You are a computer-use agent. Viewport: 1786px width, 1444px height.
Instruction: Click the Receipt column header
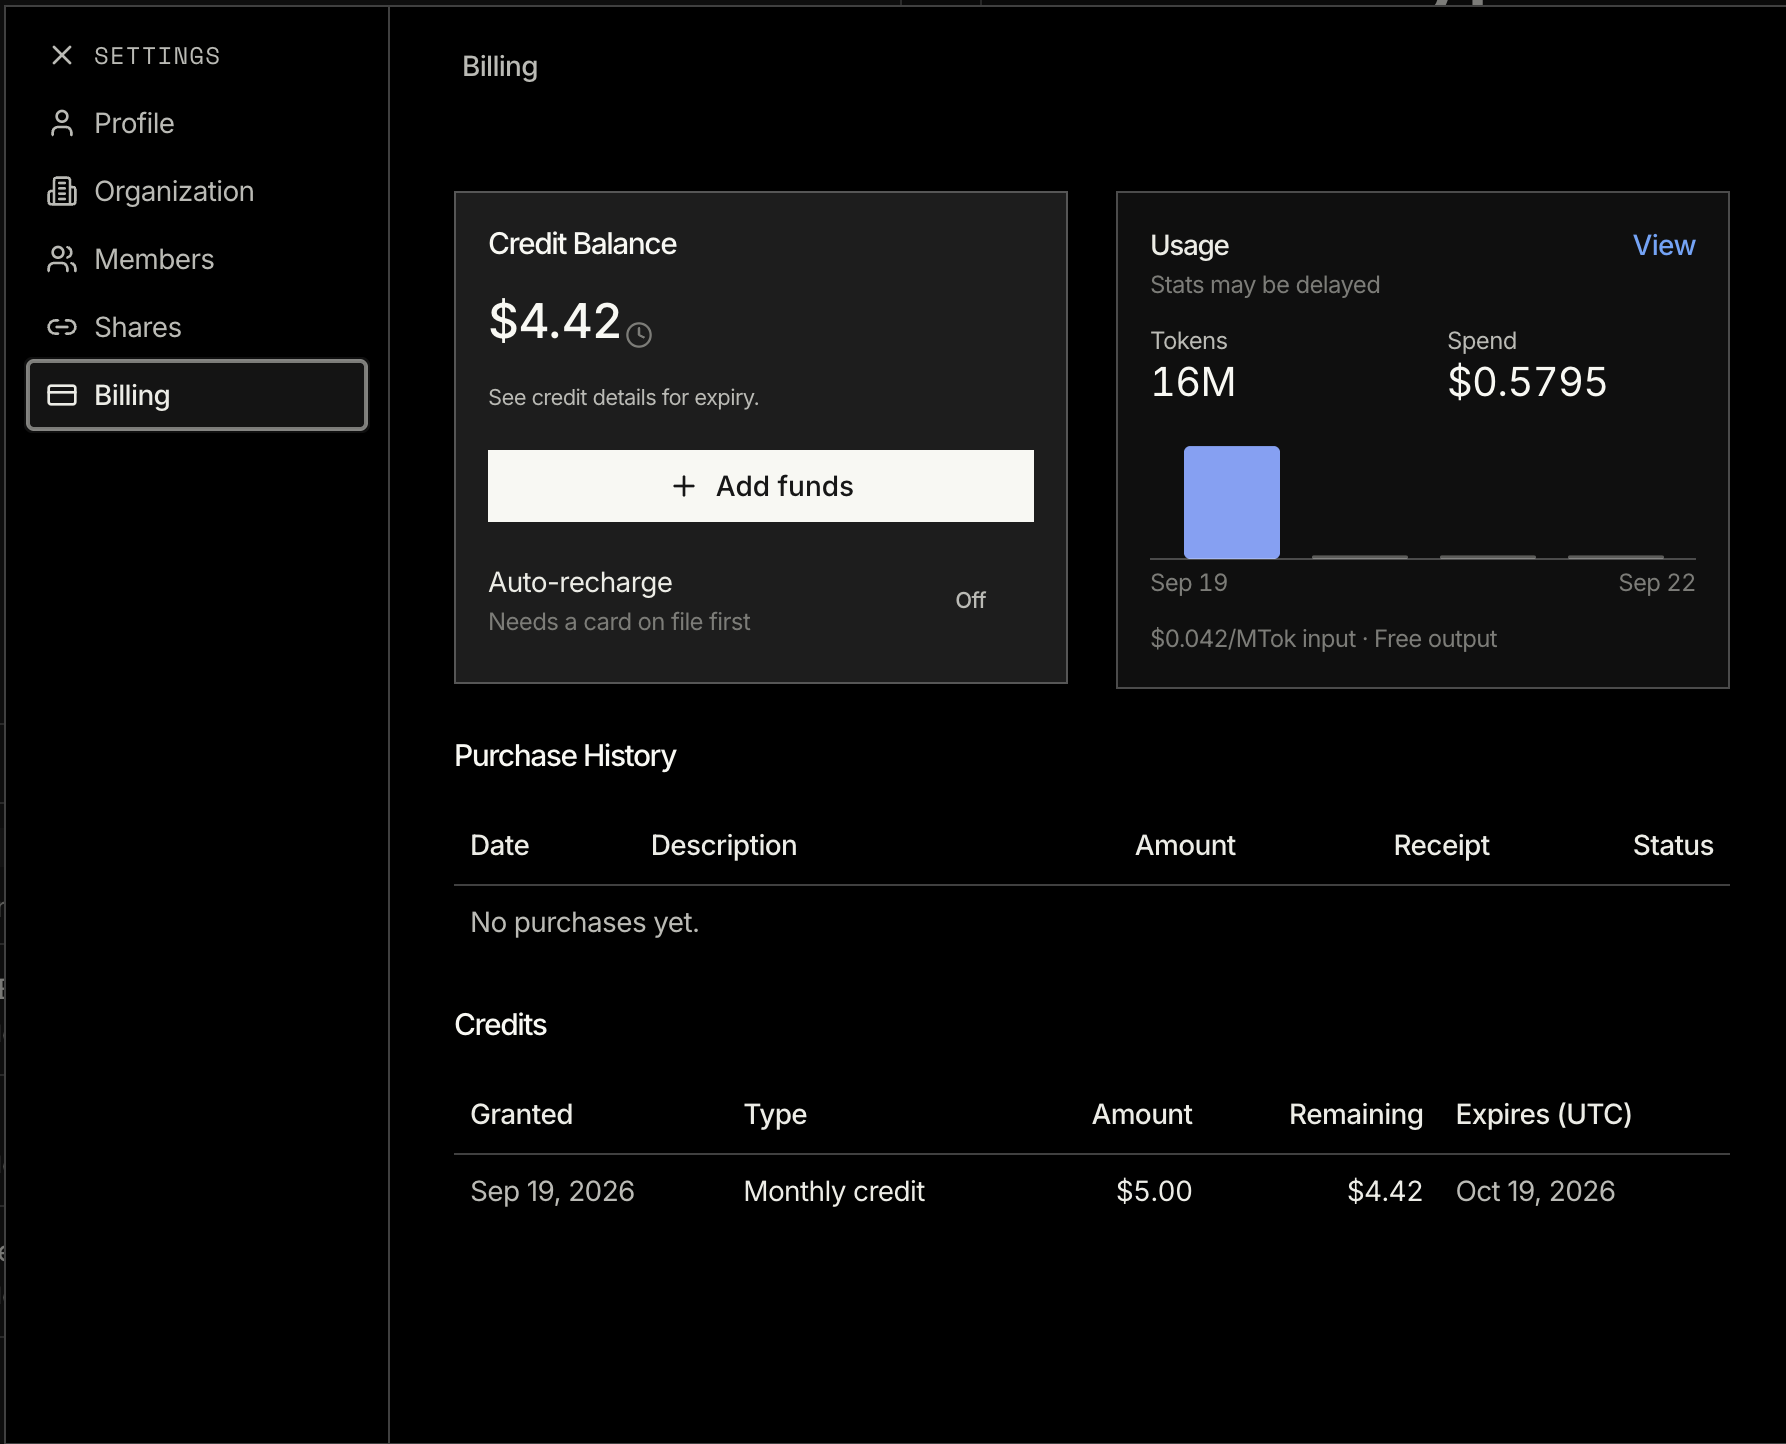[x=1442, y=845]
